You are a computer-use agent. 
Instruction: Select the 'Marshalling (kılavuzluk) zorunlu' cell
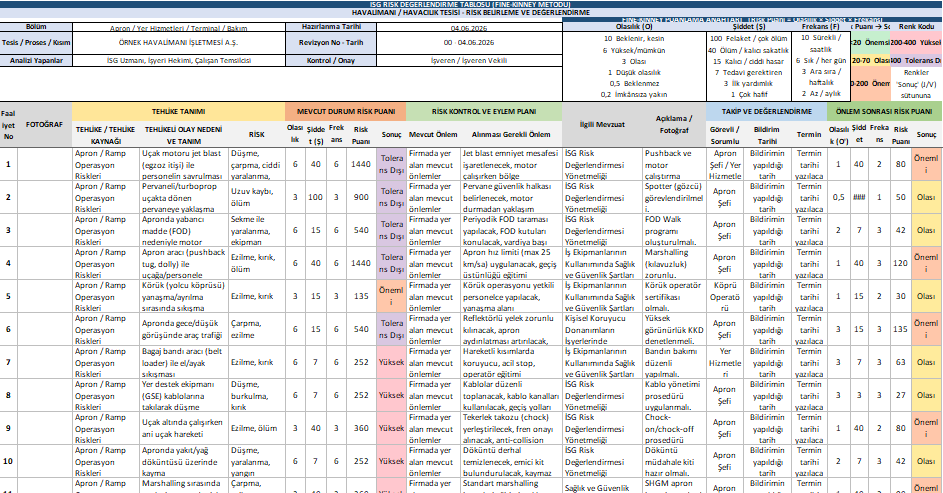pos(674,263)
